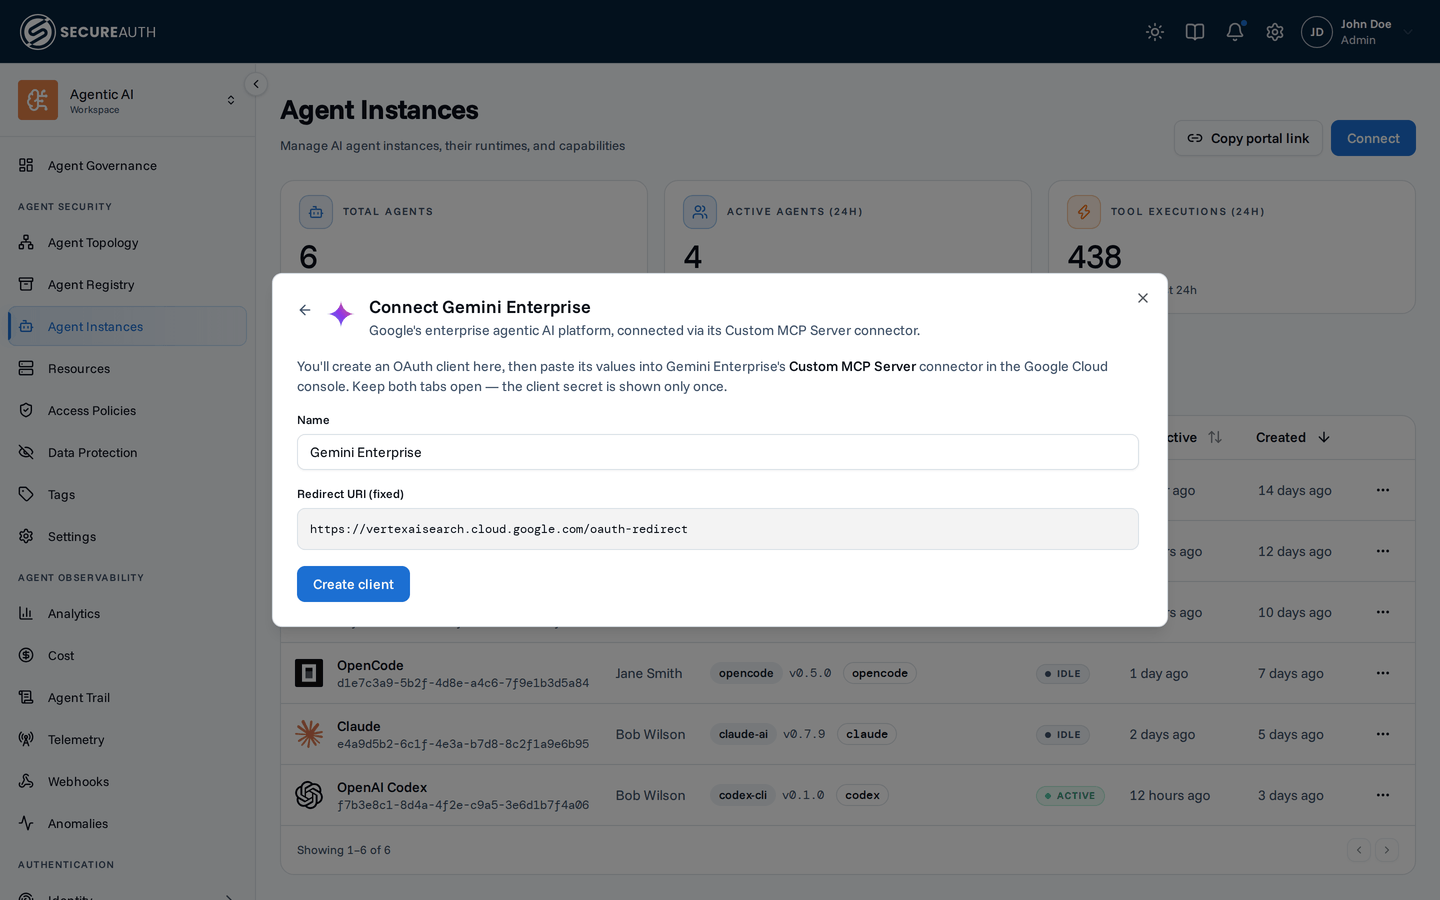Open Resources page
The image size is (1440, 900).
(128, 369)
